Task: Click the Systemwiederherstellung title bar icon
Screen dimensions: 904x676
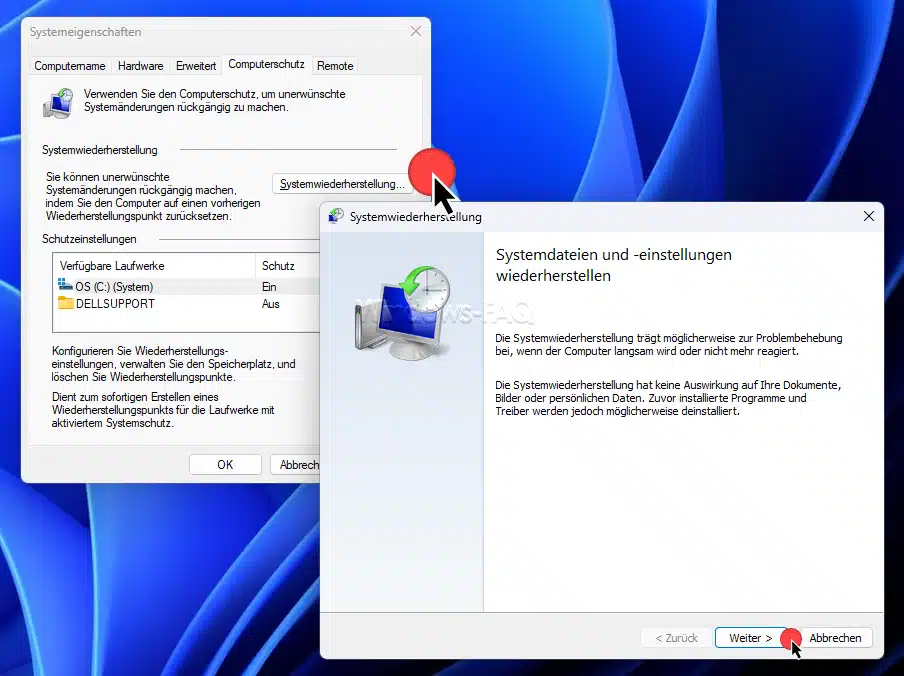Action: click(x=336, y=216)
